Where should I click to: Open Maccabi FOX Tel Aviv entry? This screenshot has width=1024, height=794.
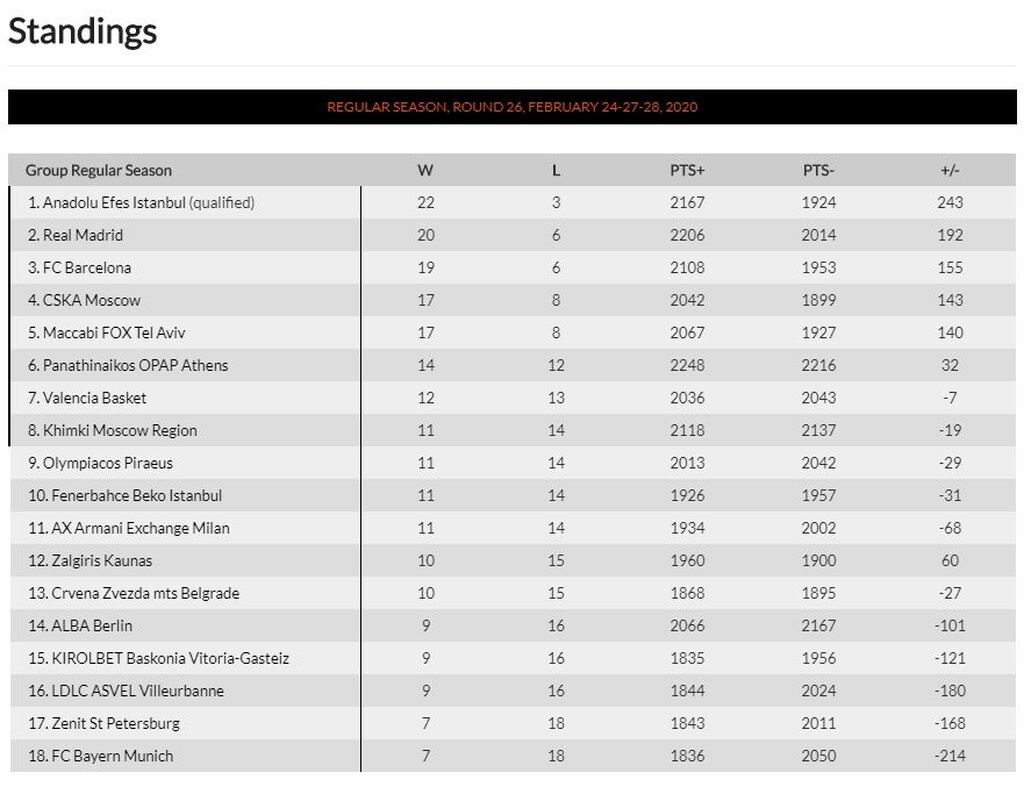[x=114, y=333]
